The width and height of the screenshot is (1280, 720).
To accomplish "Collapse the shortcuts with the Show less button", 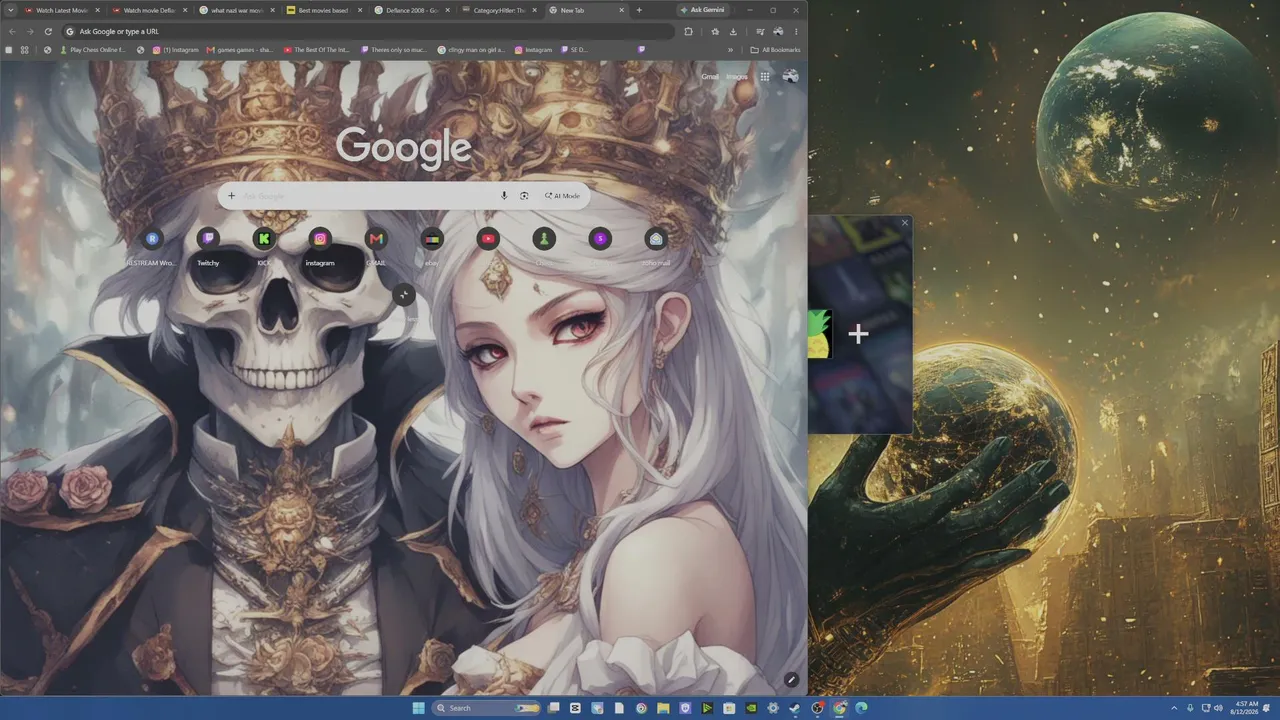I will point(404,294).
